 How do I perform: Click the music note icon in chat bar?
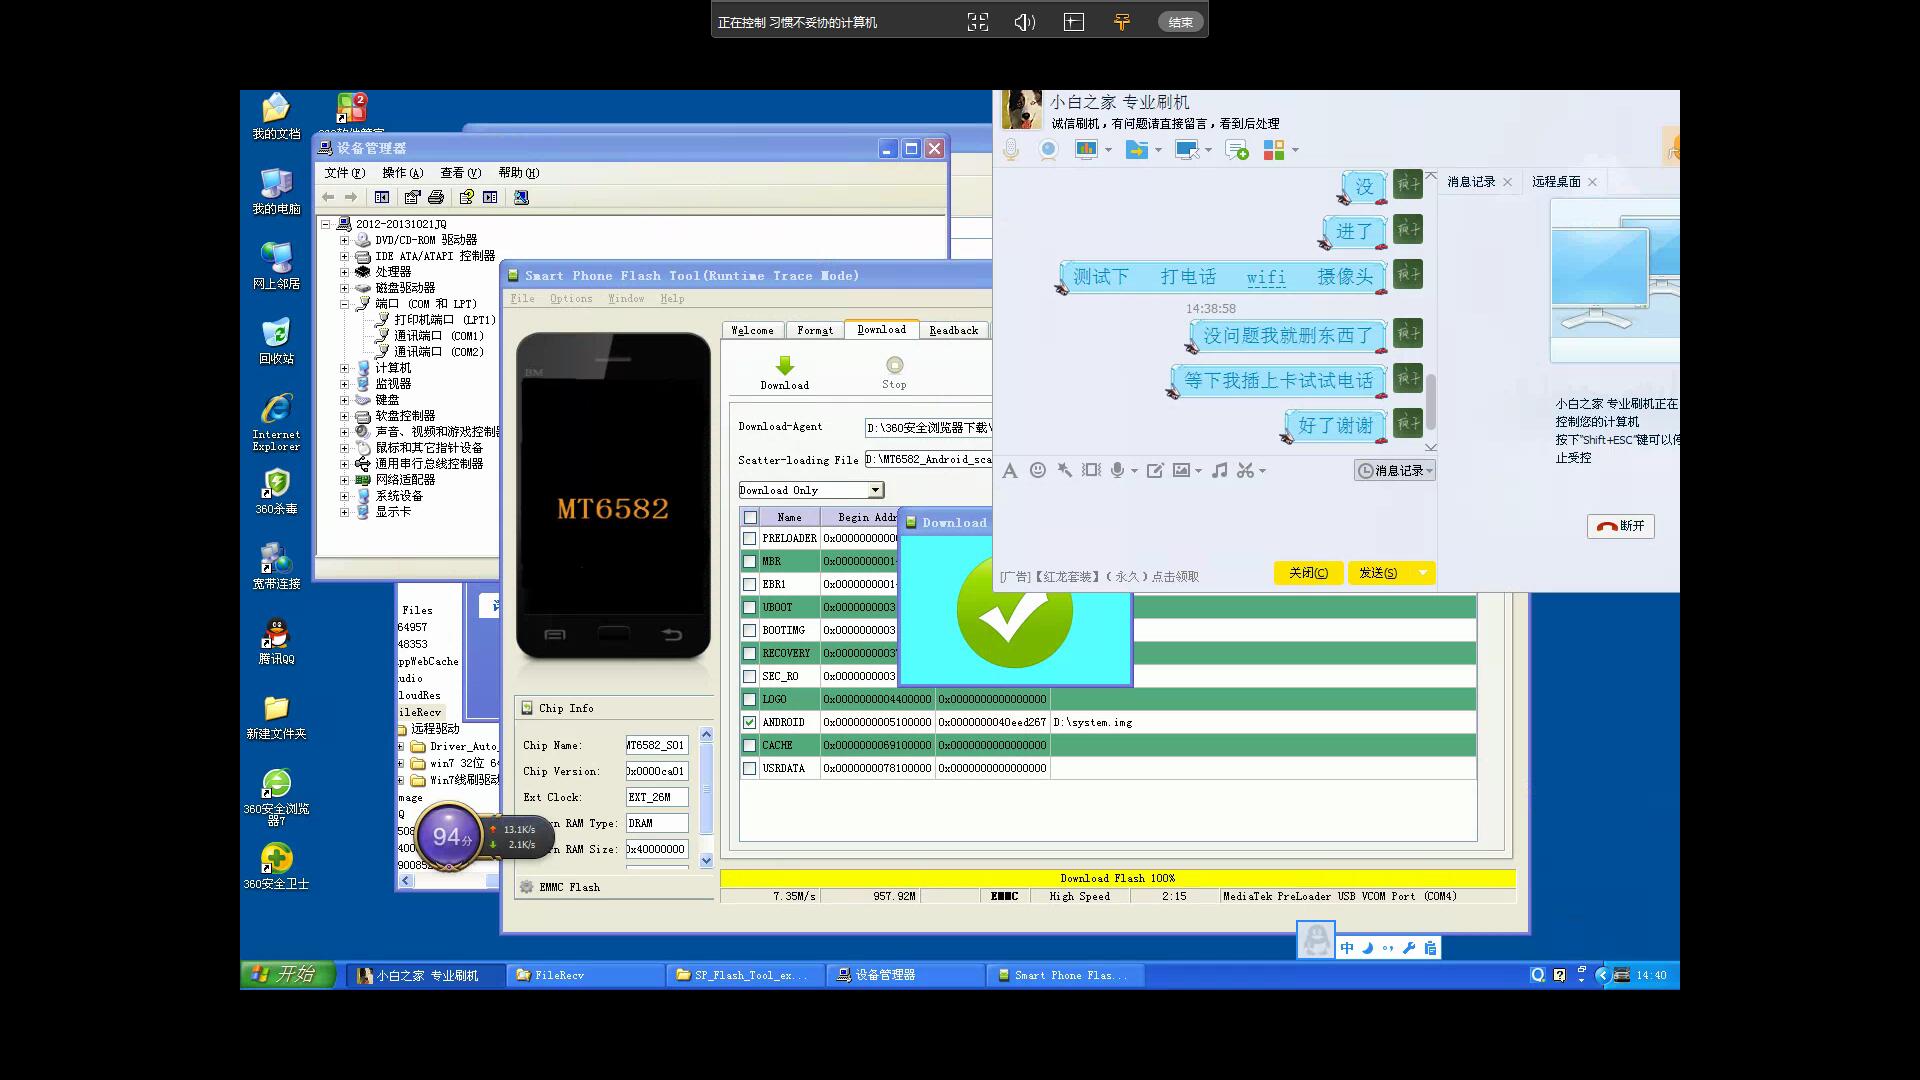(1219, 470)
